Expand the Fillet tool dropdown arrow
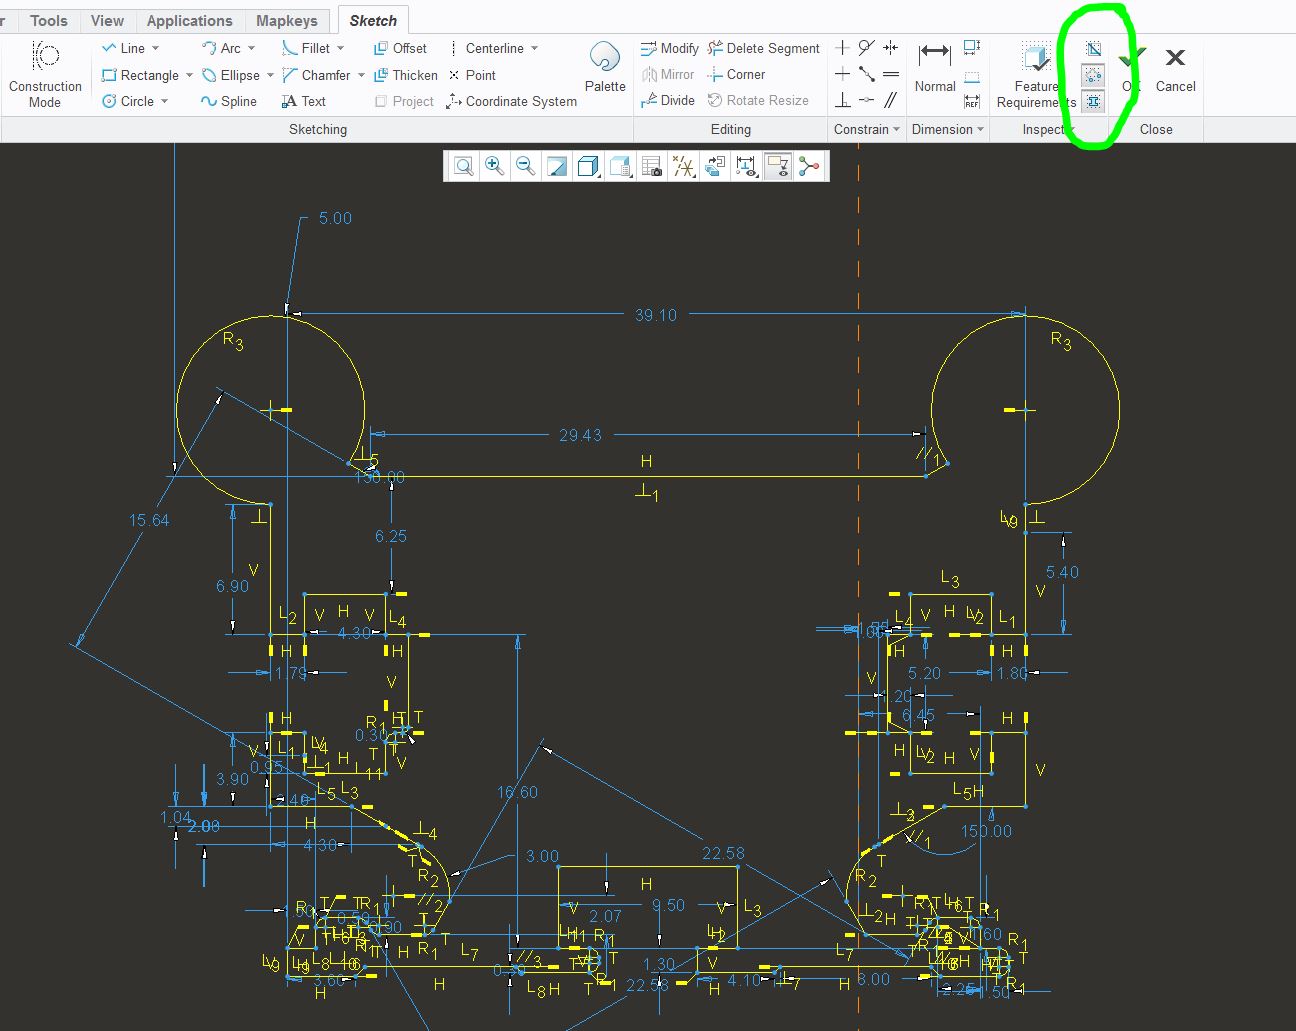 click(x=340, y=48)
